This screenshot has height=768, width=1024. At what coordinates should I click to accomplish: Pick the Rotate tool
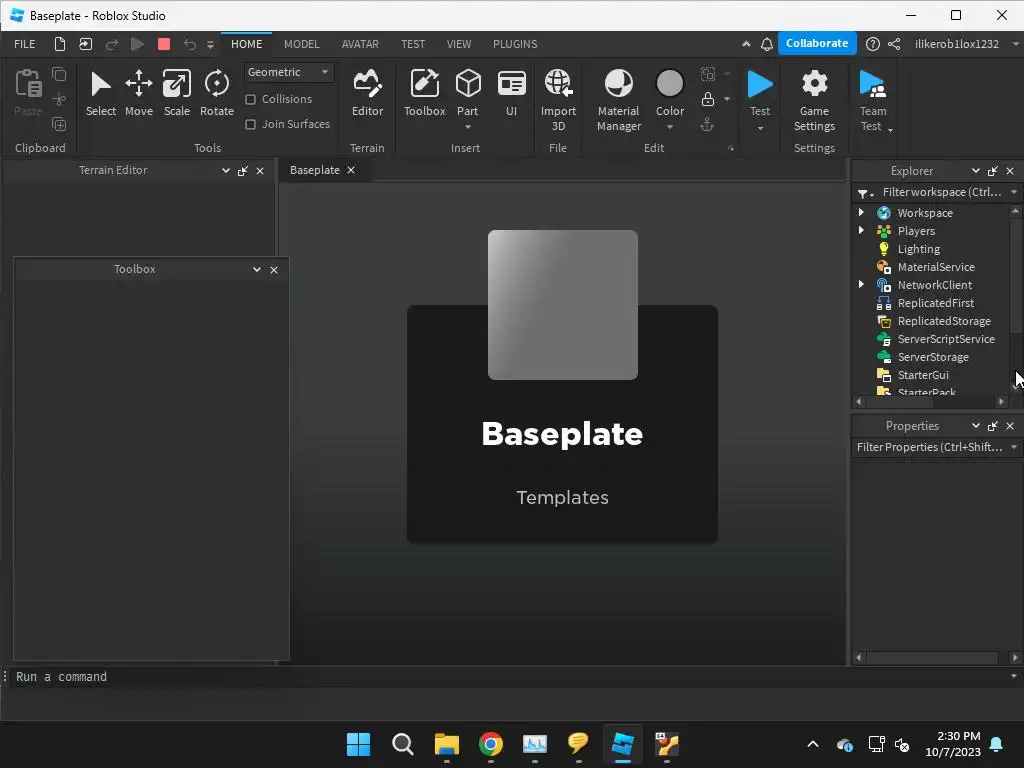[x=217, y=93]
